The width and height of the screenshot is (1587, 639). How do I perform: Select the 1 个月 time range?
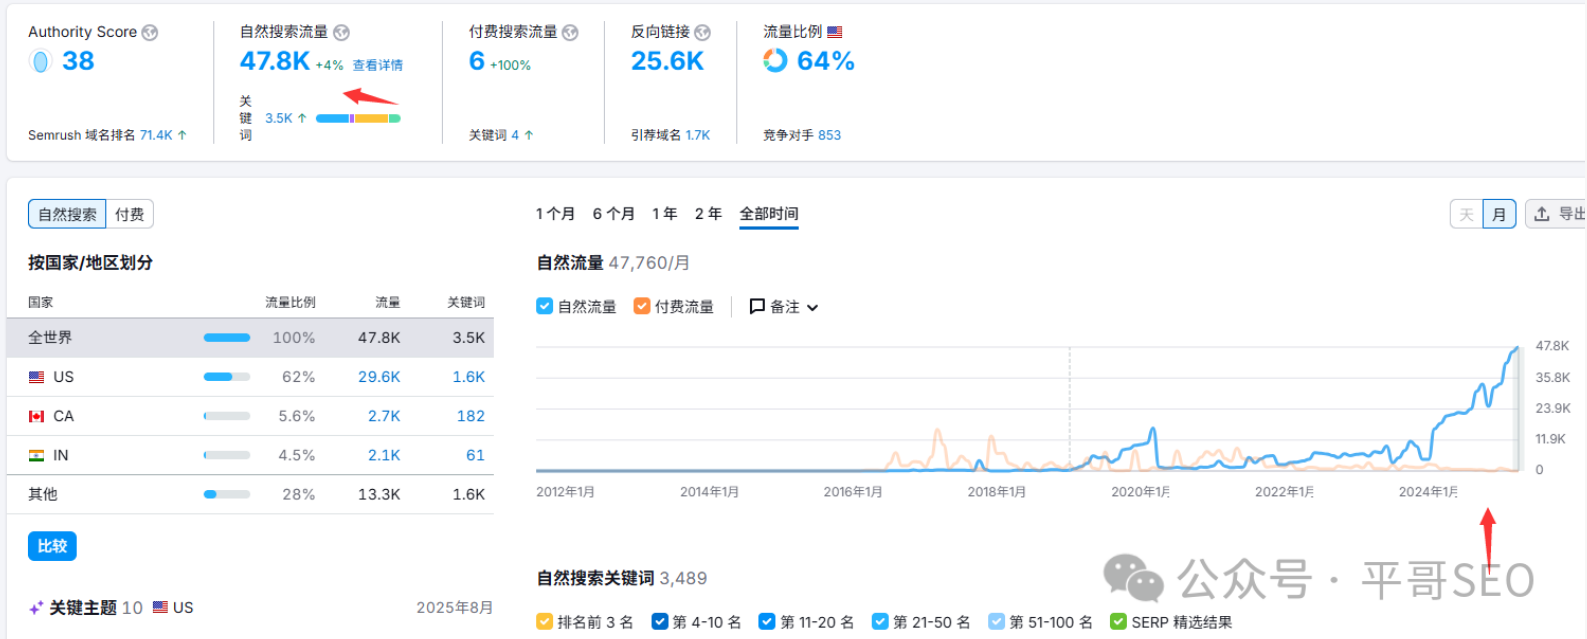tap(555, 213)
